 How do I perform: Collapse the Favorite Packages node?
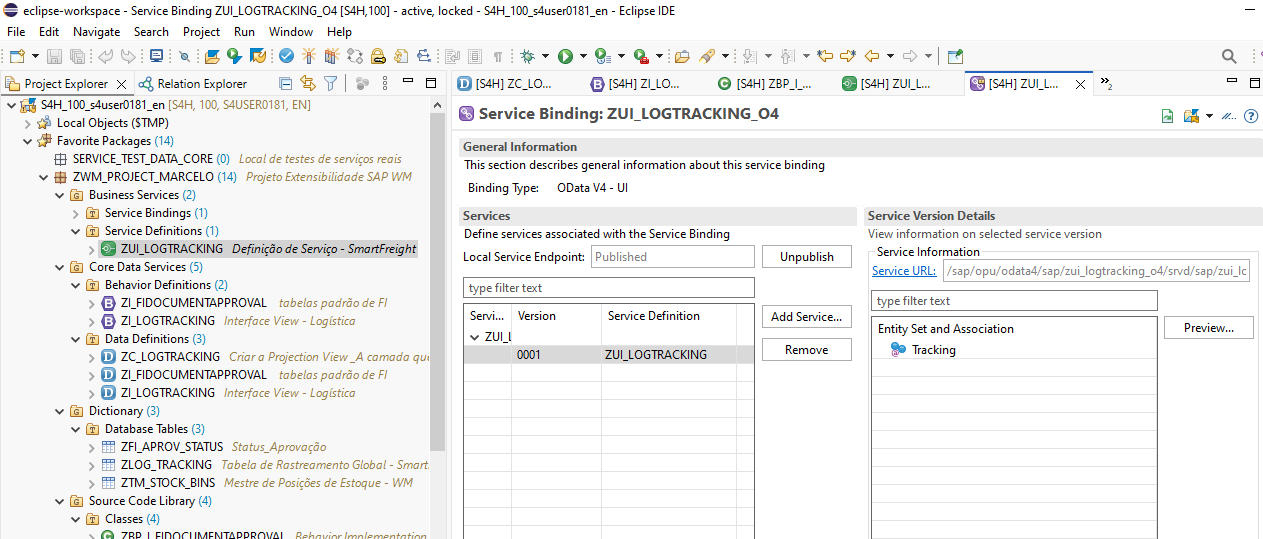[x=28, y=141]
